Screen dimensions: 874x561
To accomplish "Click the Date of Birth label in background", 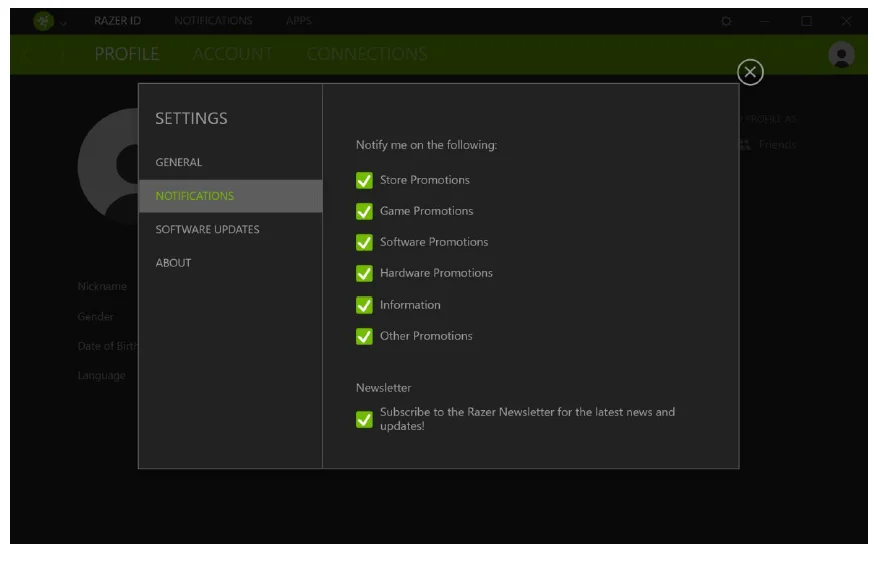I will point(108,346).
